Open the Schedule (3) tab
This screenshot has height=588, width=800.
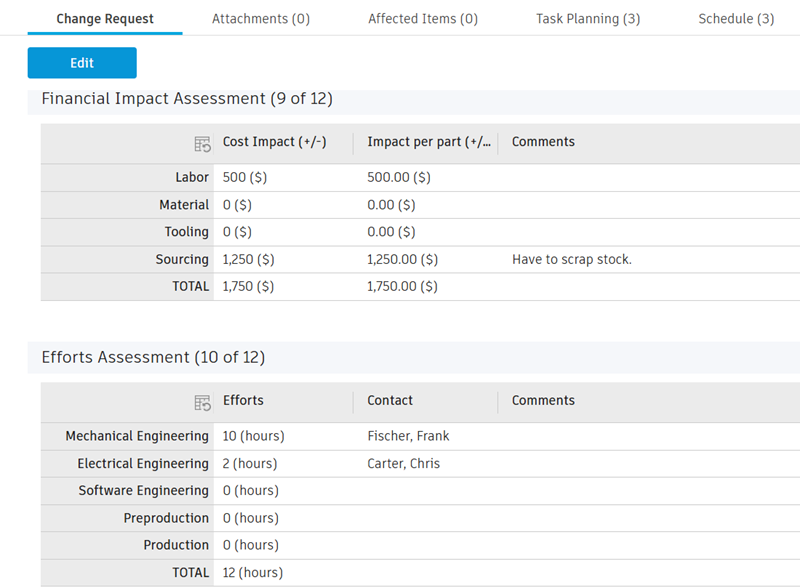736,19
